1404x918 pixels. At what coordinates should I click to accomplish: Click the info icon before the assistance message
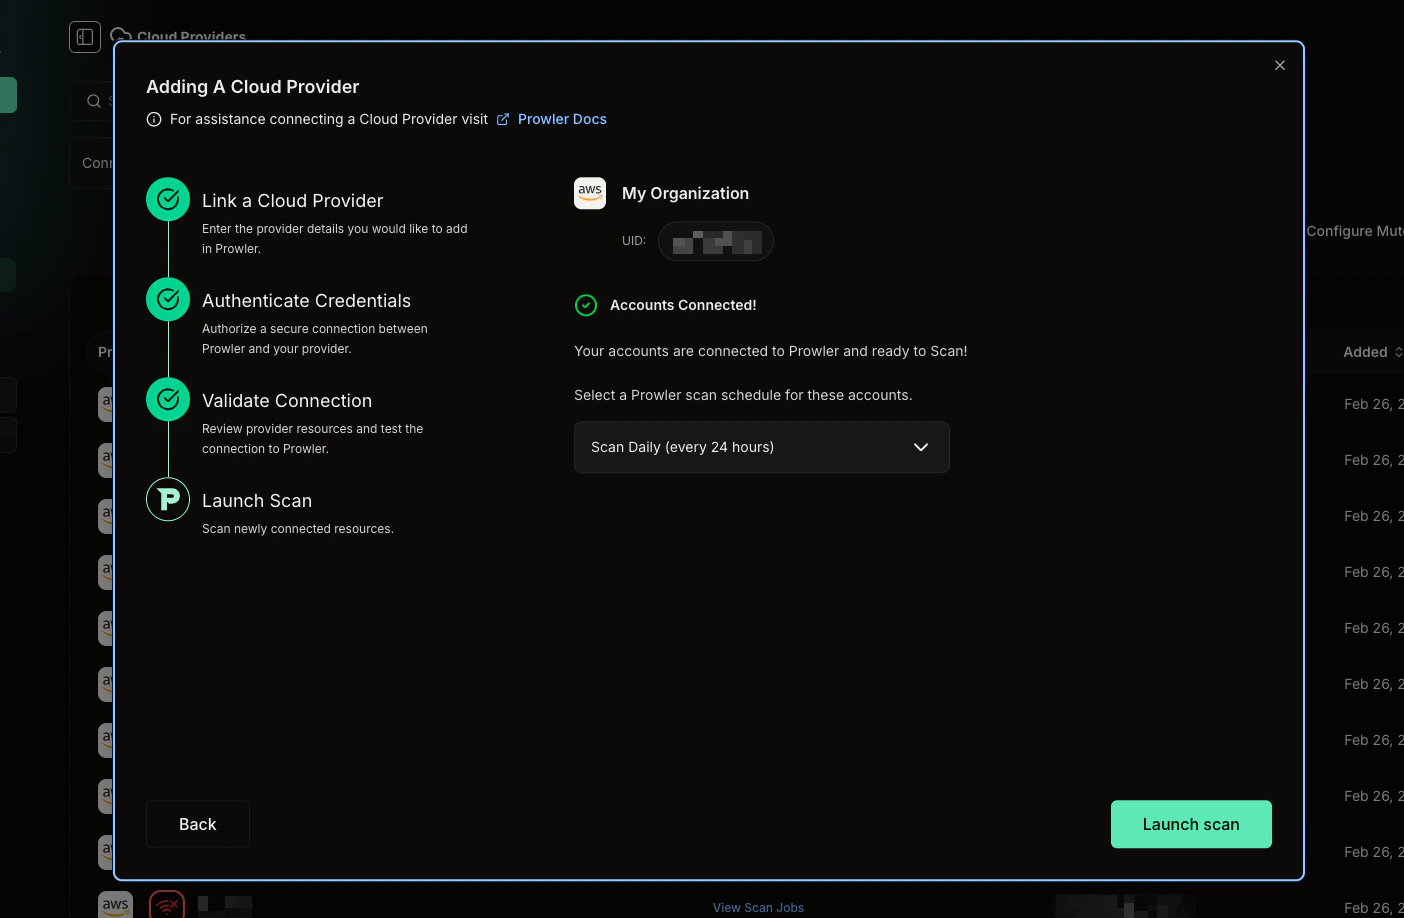coord(153,119)
